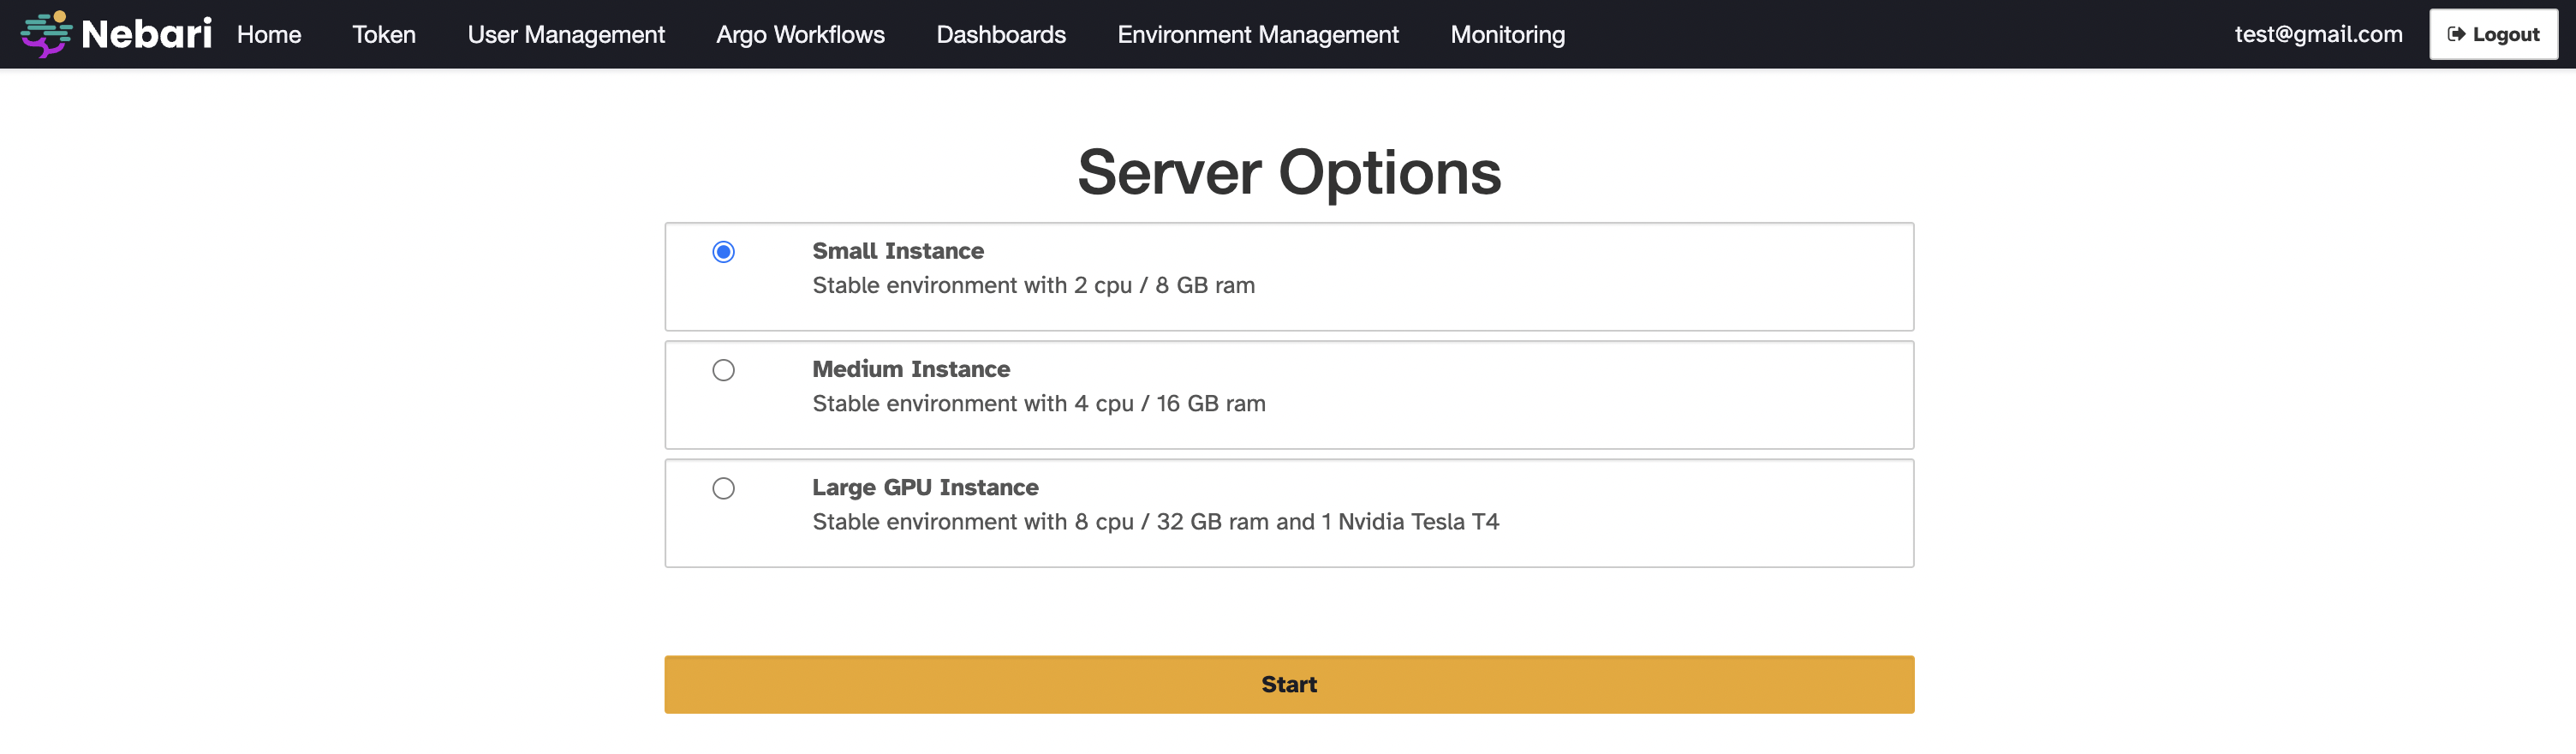
Task: Choose the Large GPU Instance radio button
Action: 723,488
